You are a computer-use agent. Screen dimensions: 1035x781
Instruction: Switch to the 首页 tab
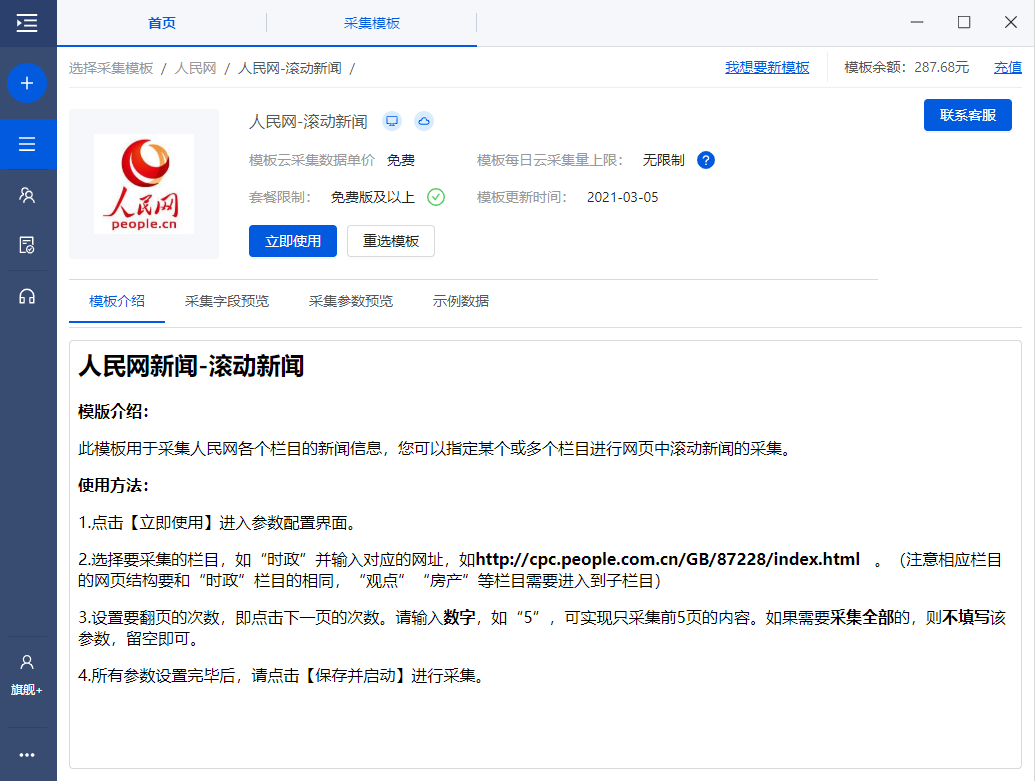pos(162,23)
